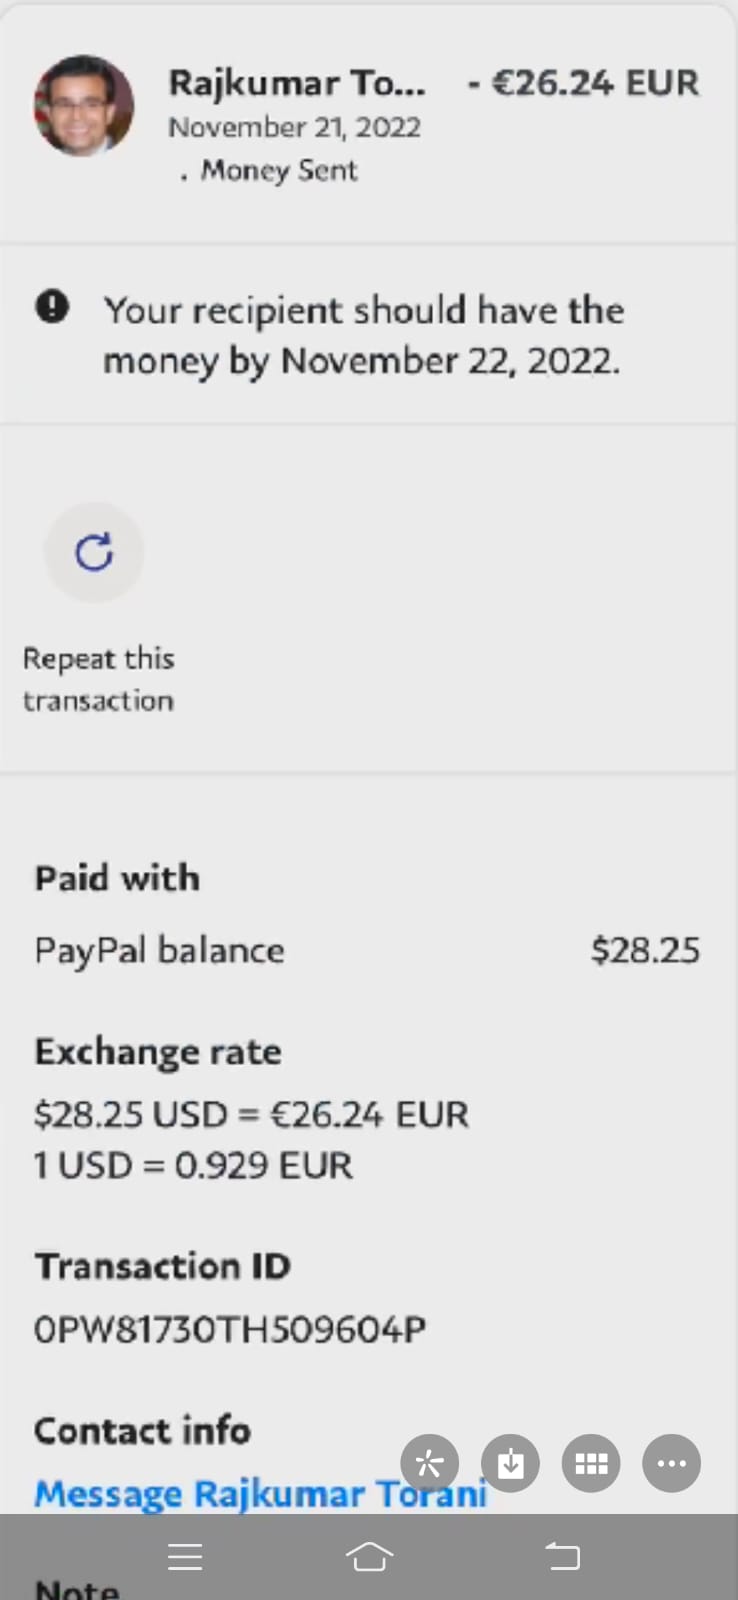This screenshot has height=1600, width=738.
Task: Tap the 1 USD = 0.929 EUR rate
Action: (x=193, y=1166)
